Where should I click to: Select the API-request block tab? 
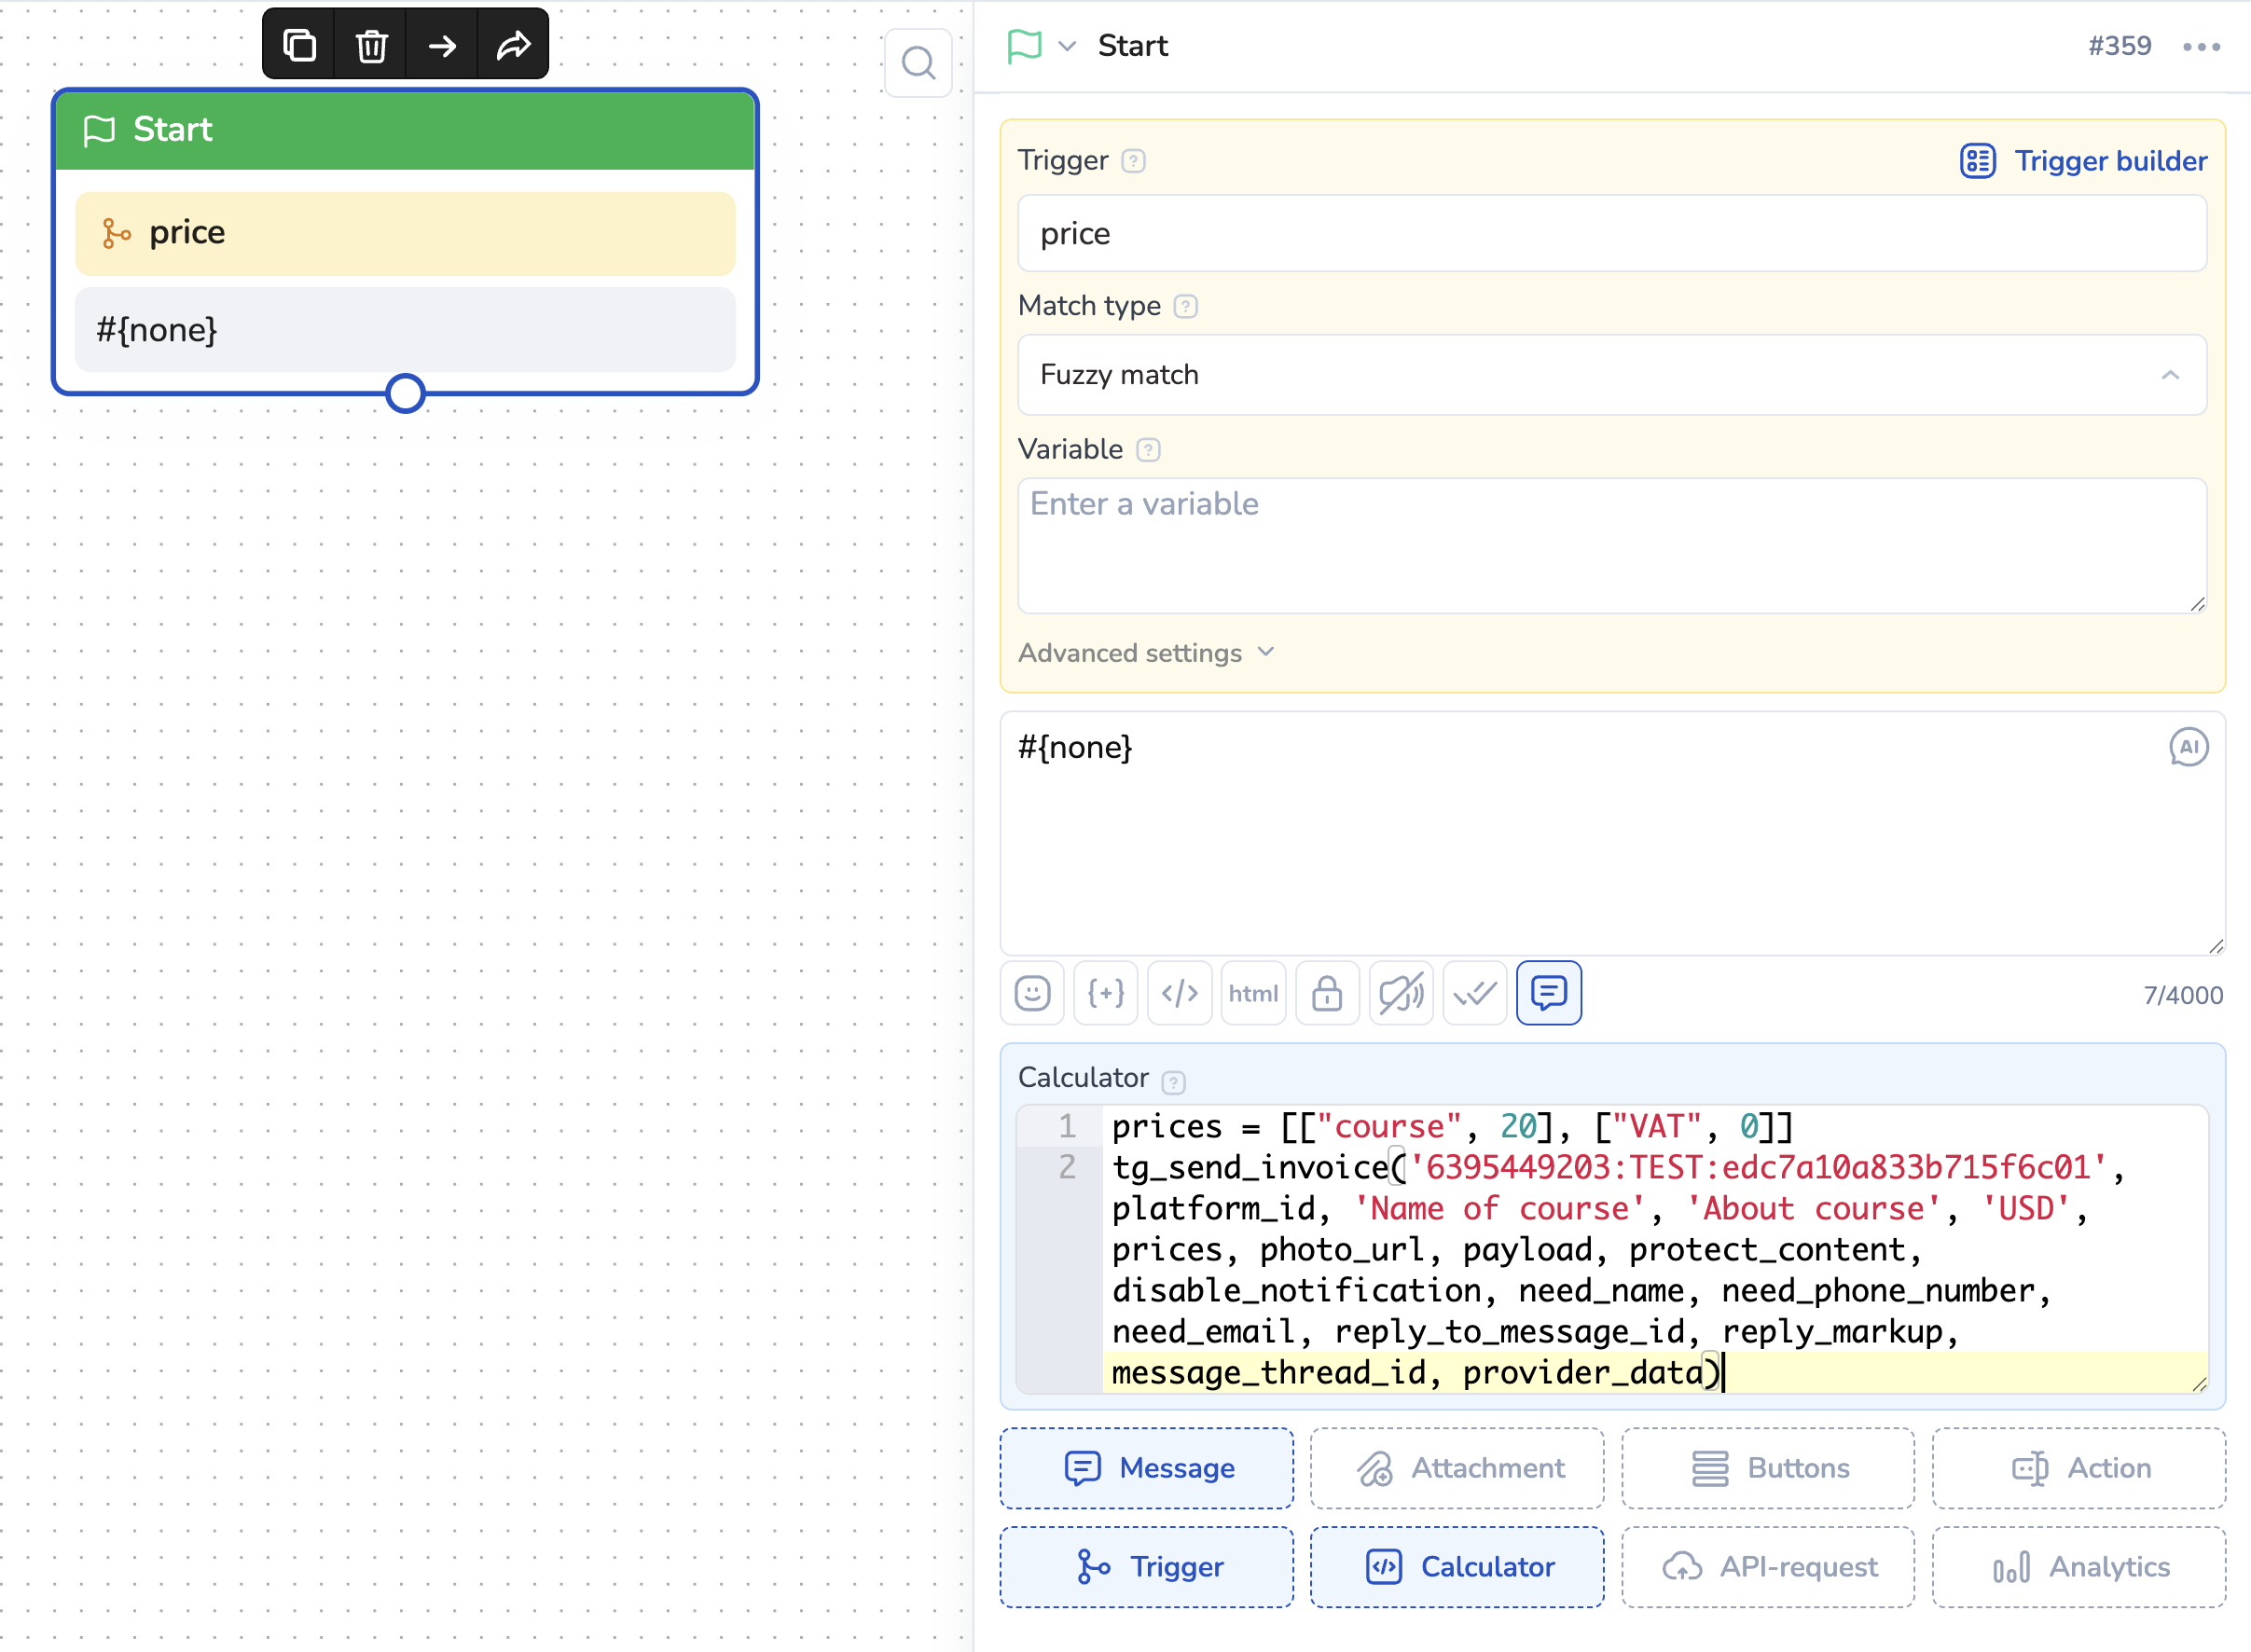[1767, 1566]
